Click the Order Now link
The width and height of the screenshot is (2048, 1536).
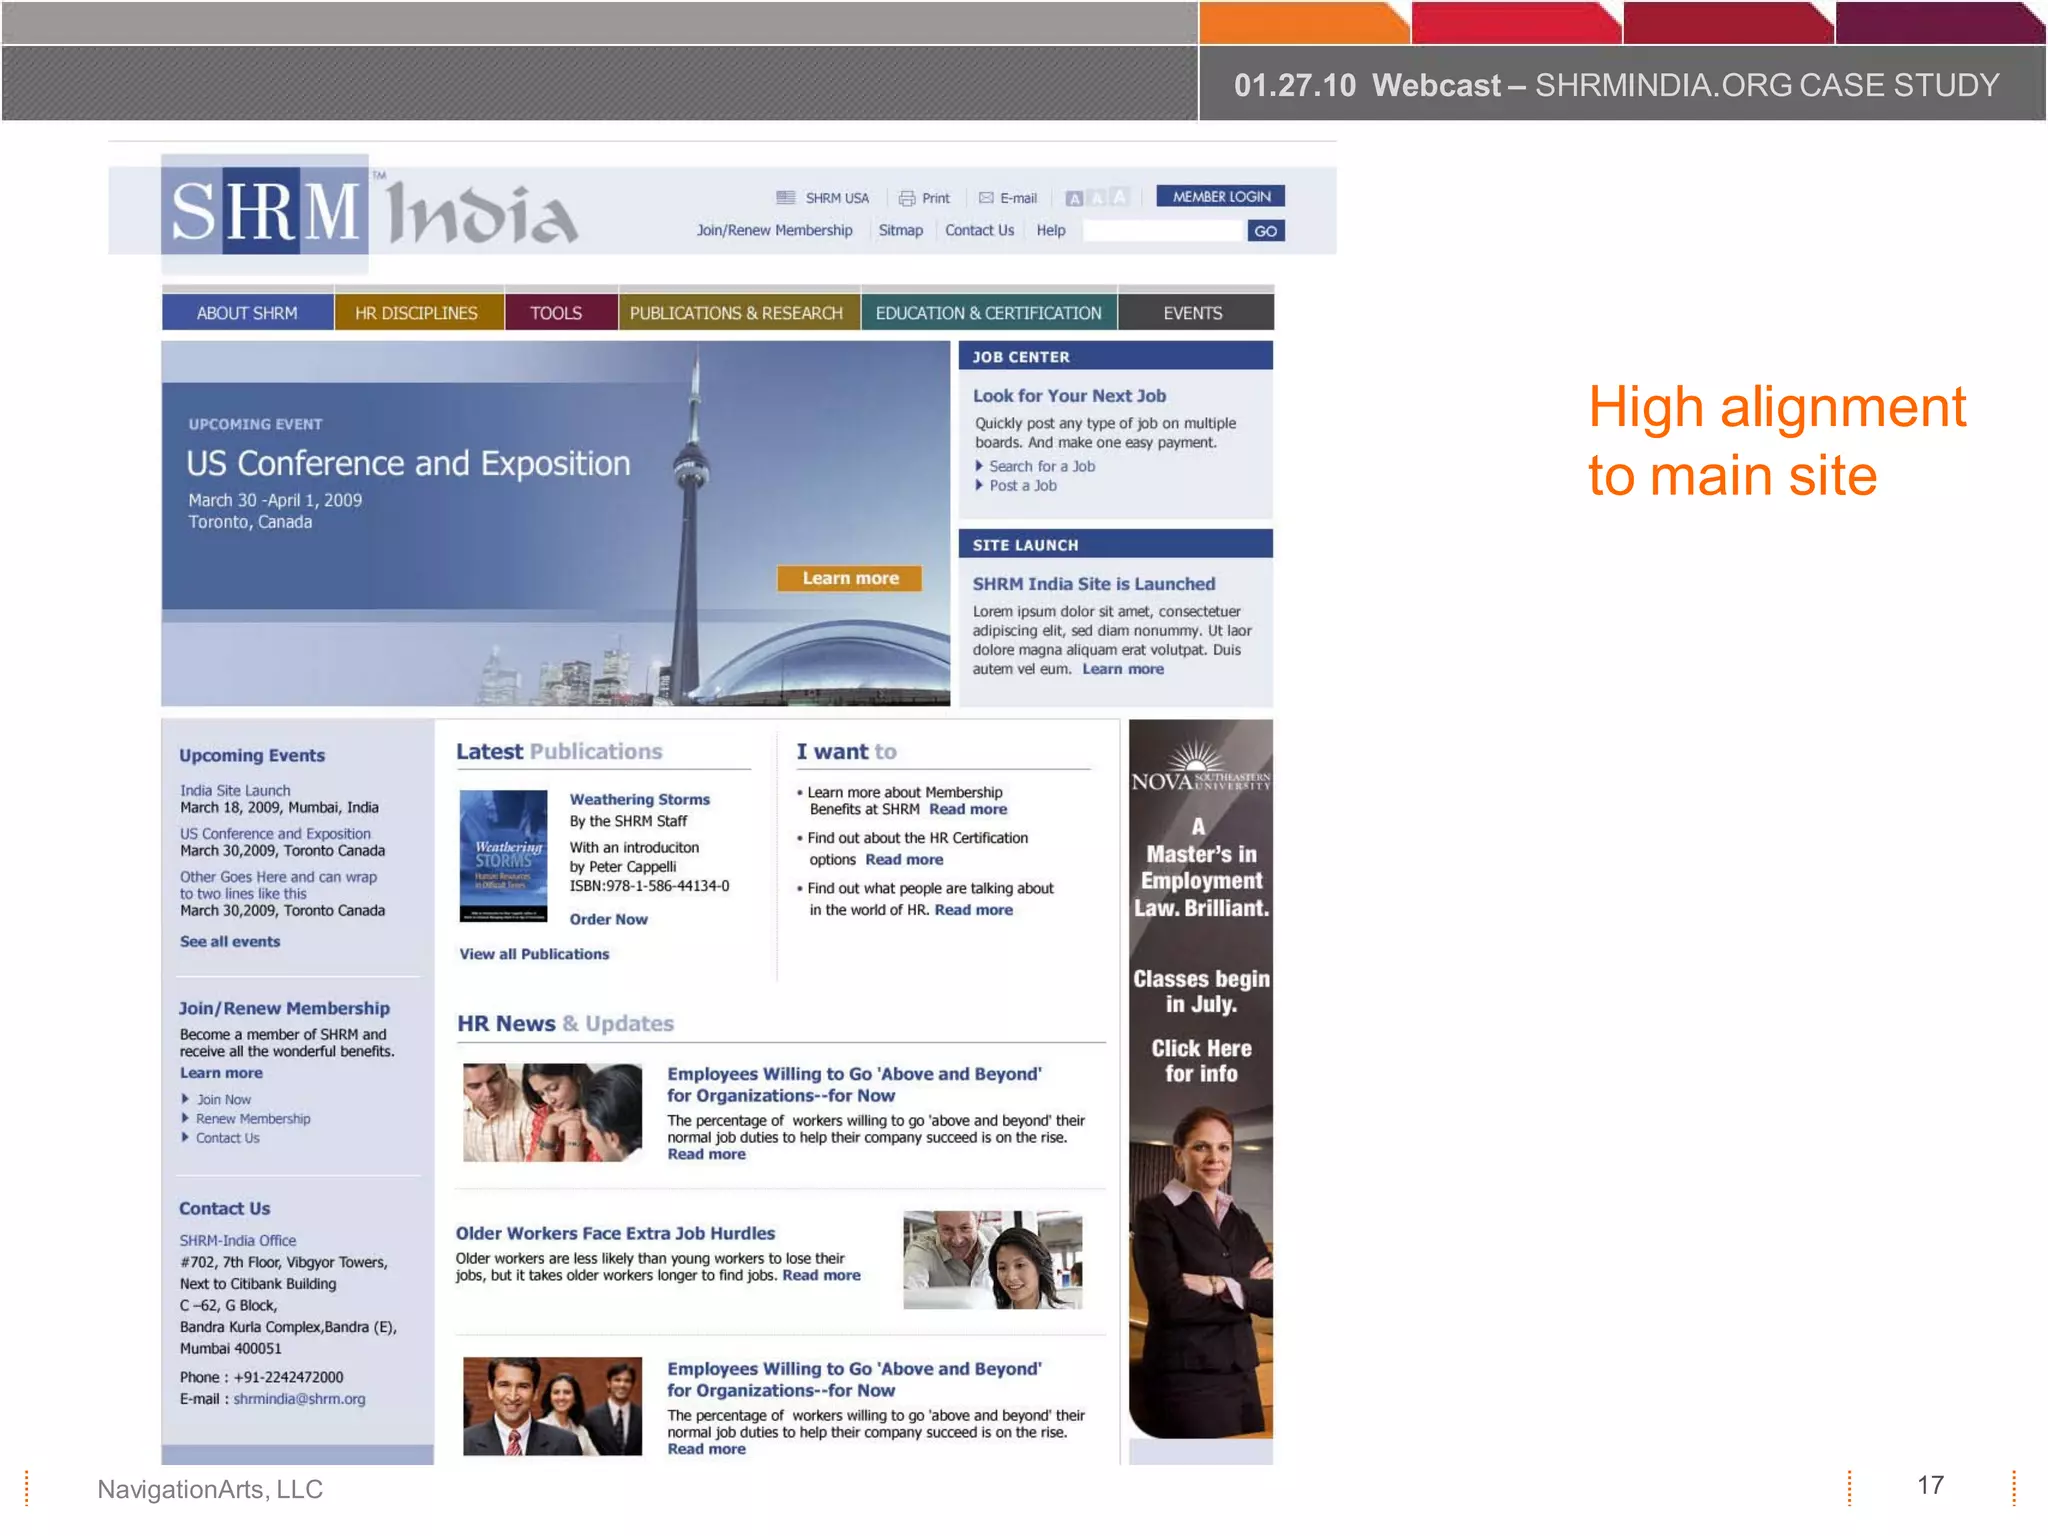(x=608, y=919)
